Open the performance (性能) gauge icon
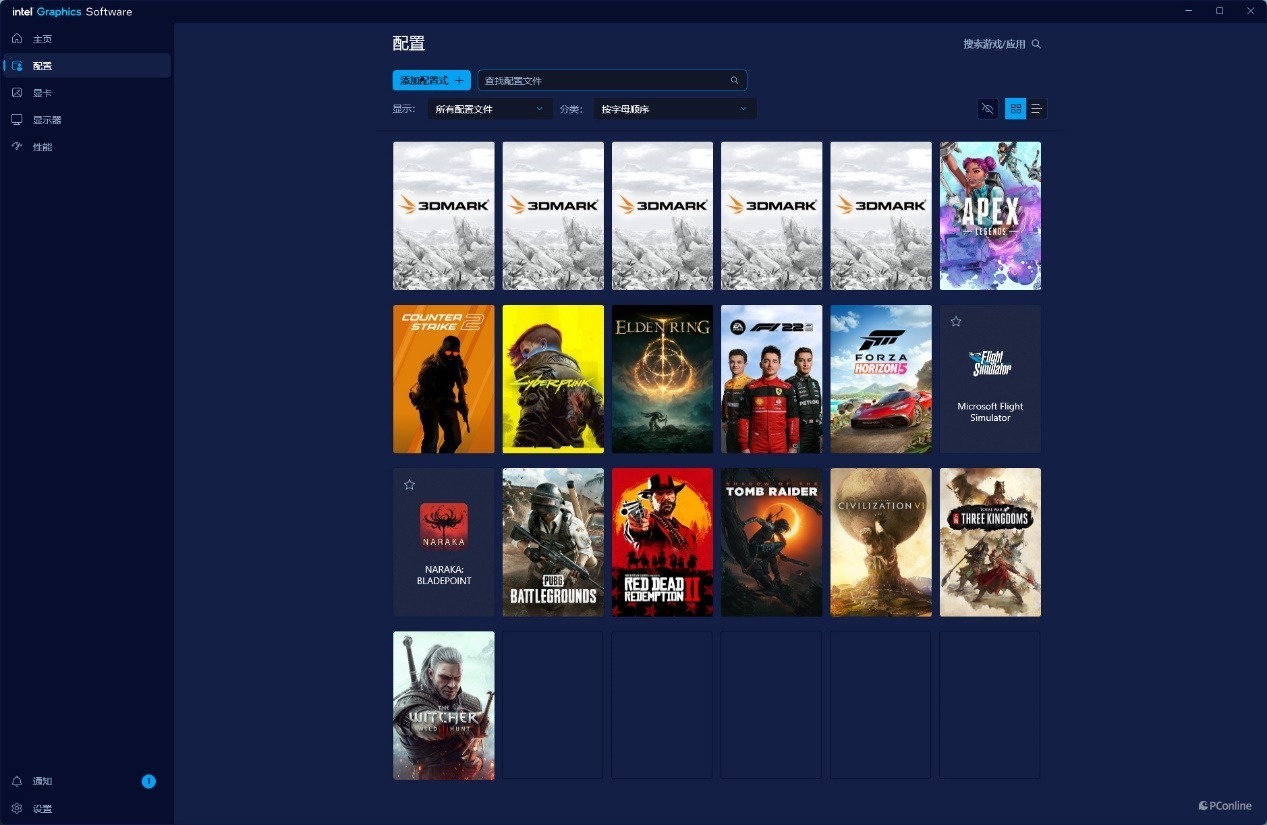 pos(17,146)
